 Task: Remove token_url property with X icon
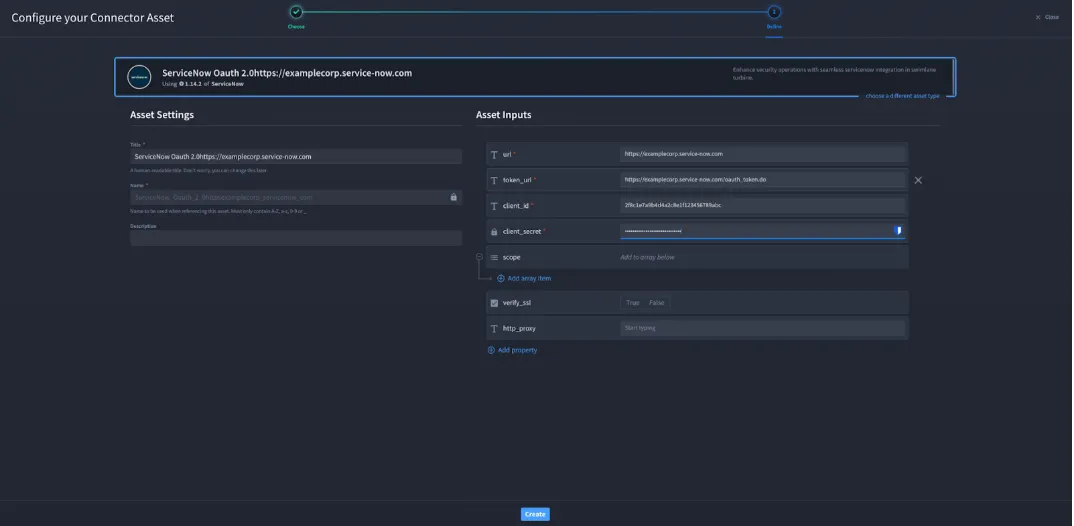pos(919,180)
